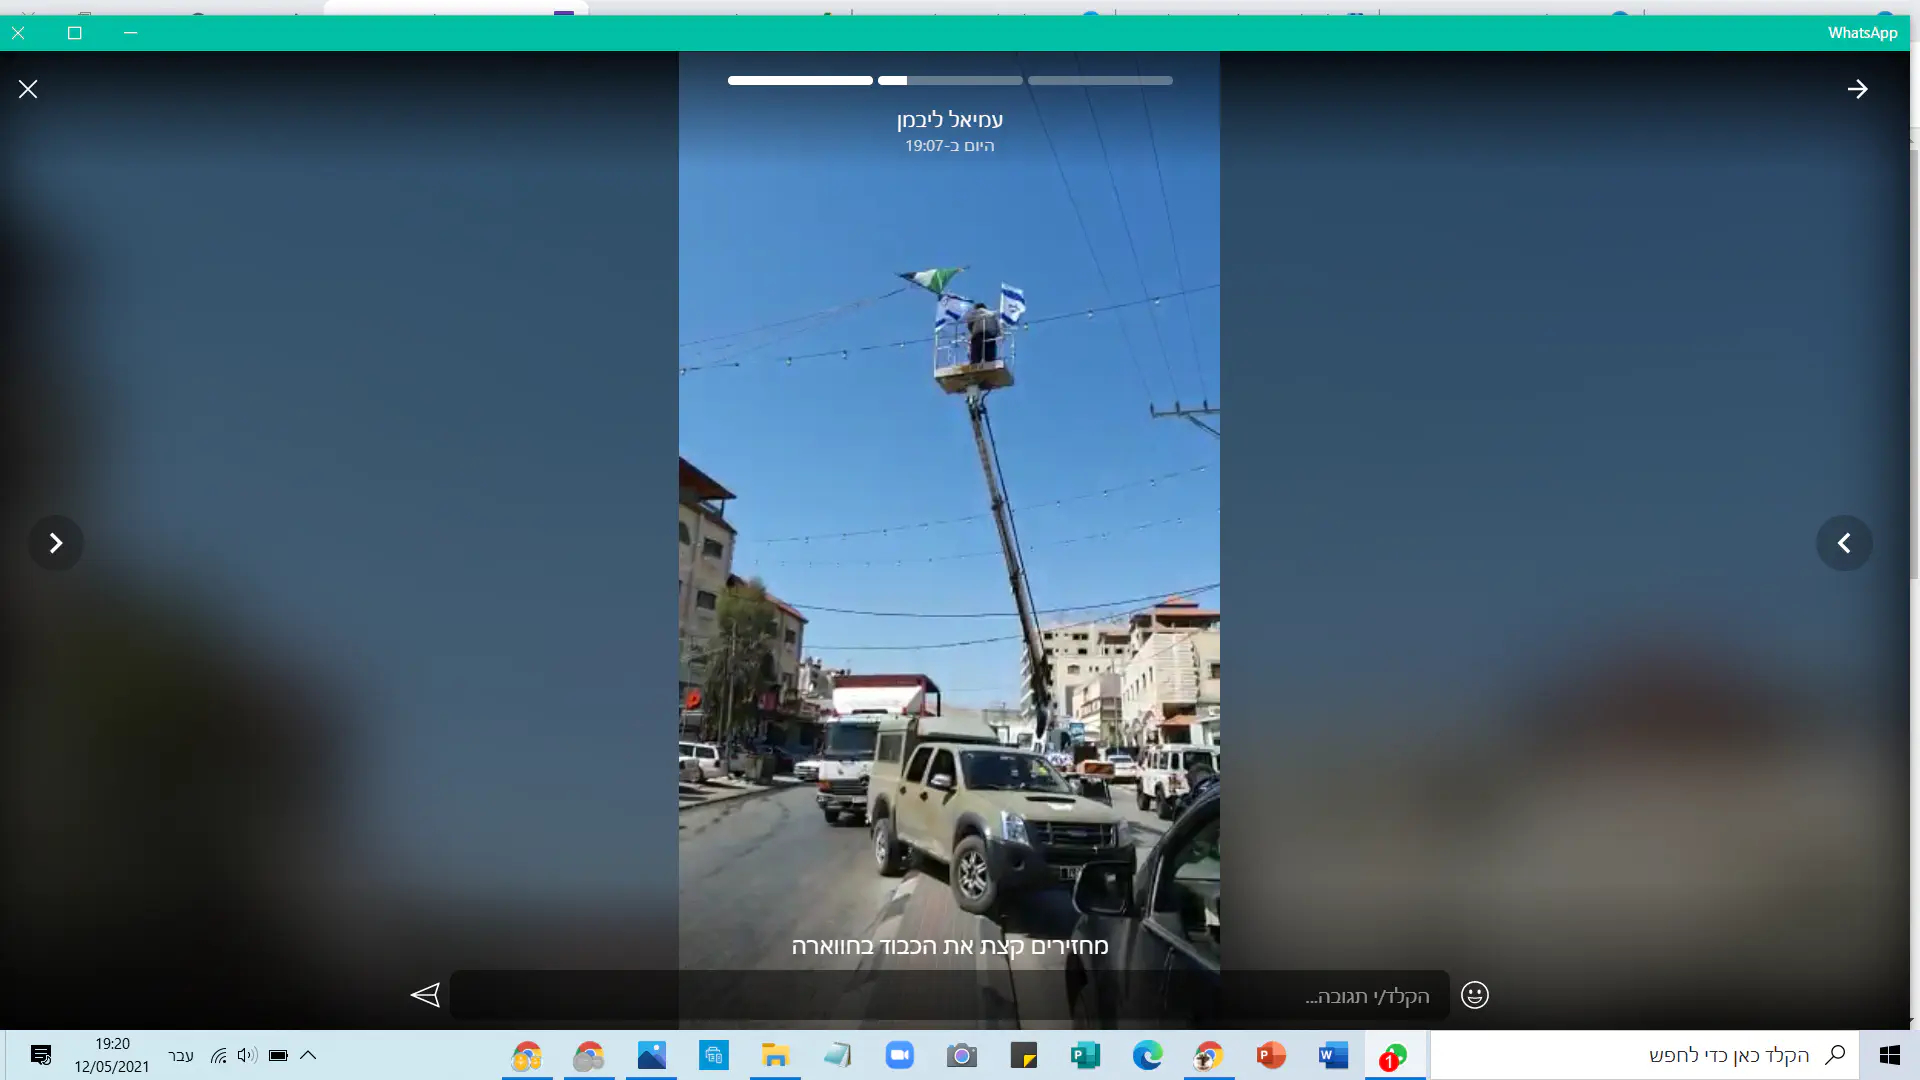Toggle the Wi-Fi network tray icon

219,1055
